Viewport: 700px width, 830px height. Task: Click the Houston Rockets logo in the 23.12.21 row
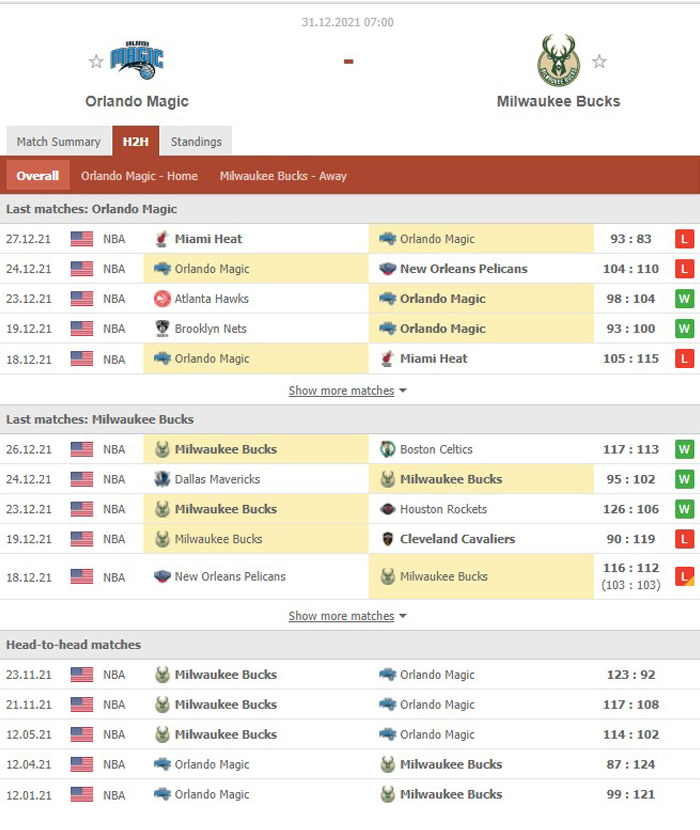[x=388, y=509]
